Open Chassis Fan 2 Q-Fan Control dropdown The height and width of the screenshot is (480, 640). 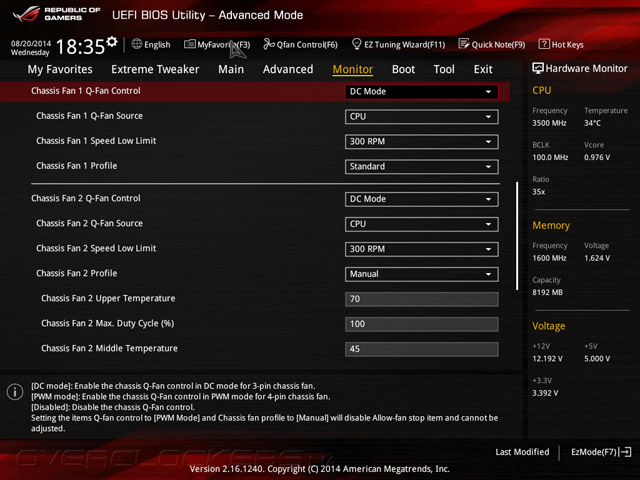(422, 199)
